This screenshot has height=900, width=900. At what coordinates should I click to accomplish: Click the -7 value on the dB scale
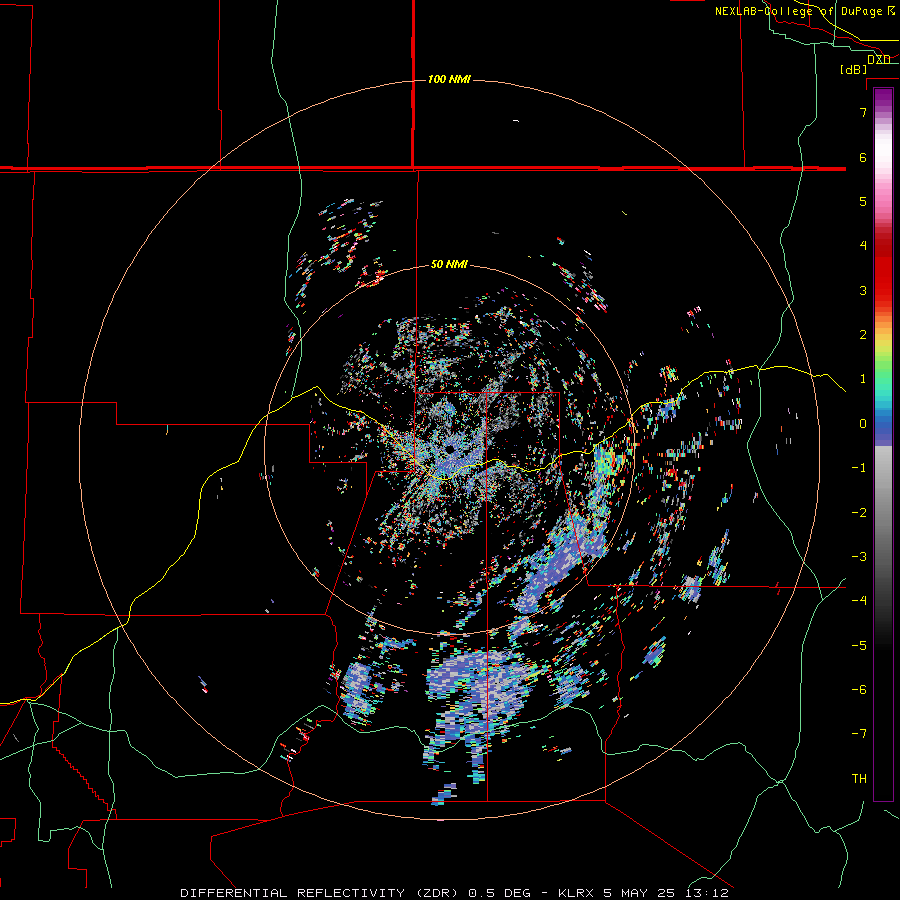pyautogui.click(x=859, y=734)
